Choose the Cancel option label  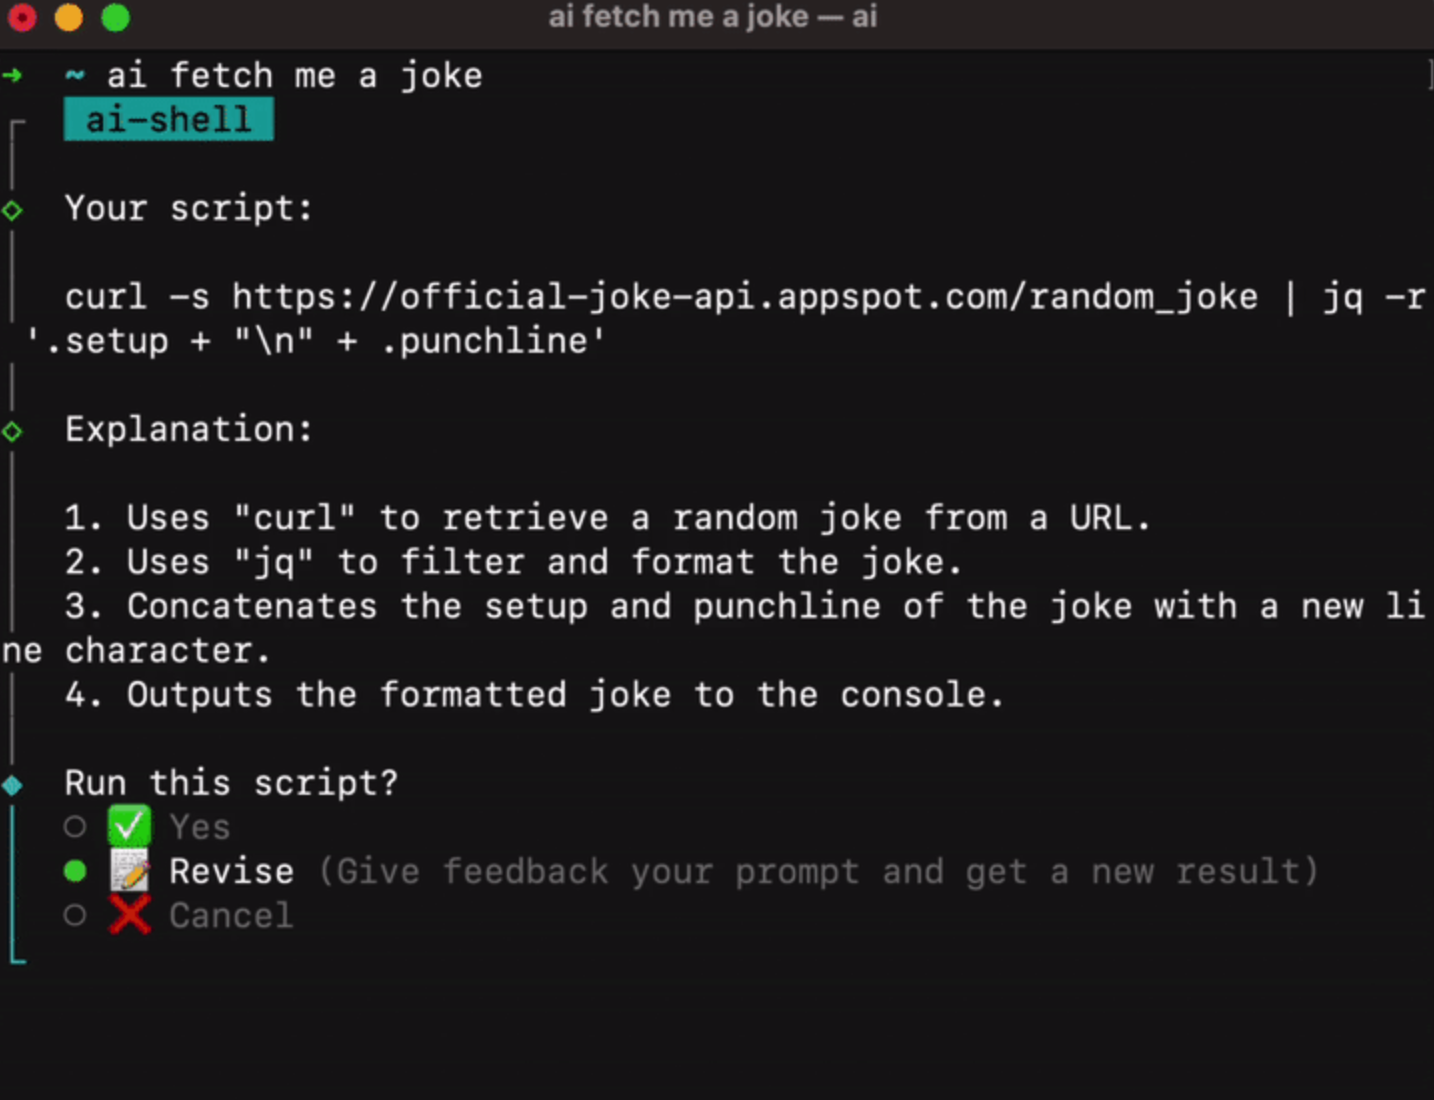click(231, 915)
